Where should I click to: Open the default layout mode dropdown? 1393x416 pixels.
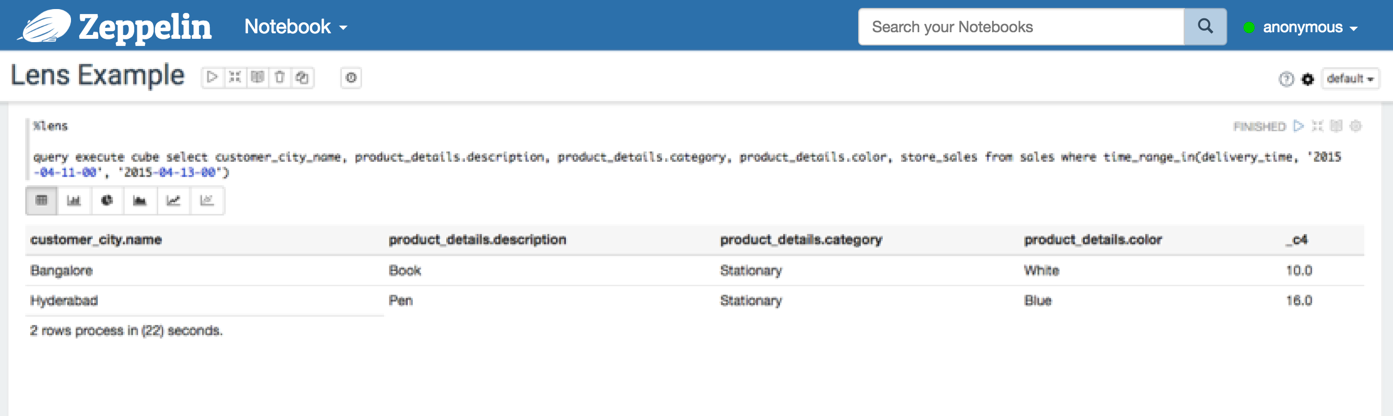(x=1350, y=78)
